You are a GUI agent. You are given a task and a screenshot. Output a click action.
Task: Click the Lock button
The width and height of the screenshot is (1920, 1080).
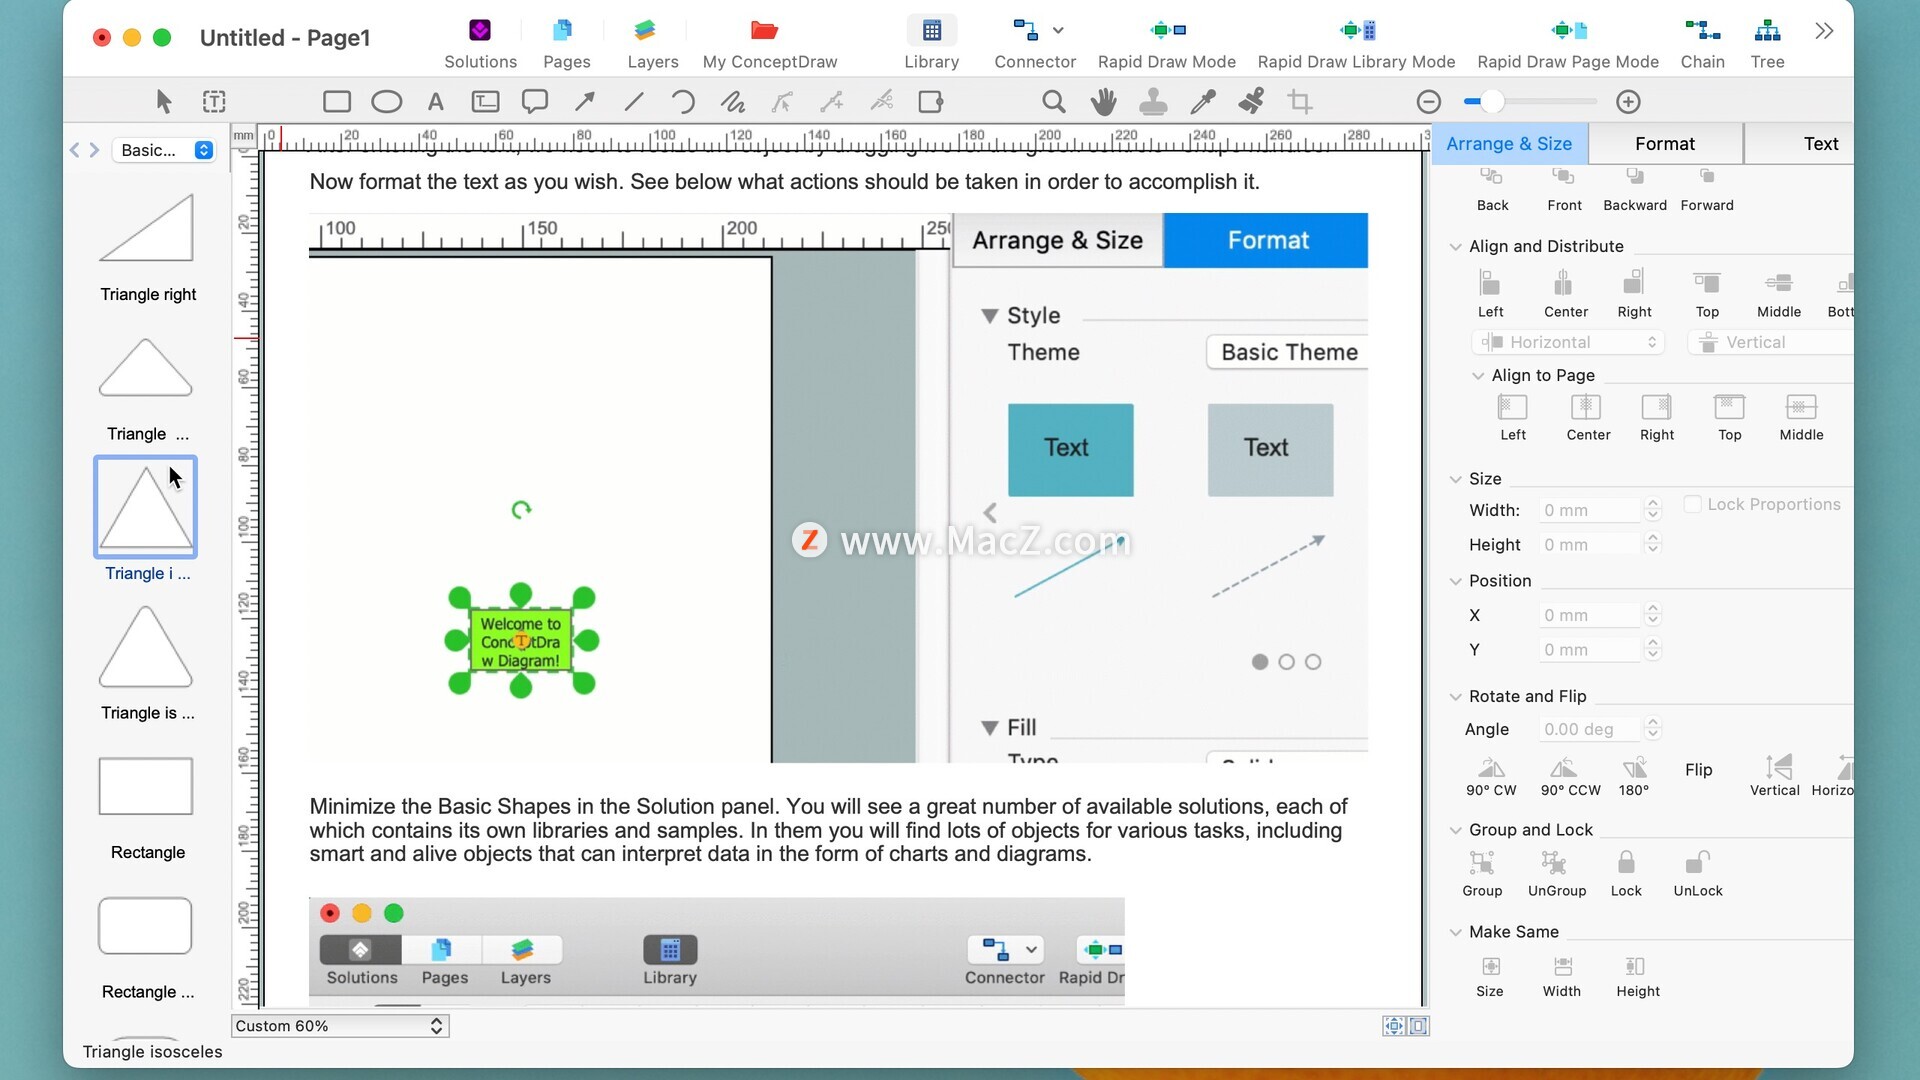tap(1626, 874)
